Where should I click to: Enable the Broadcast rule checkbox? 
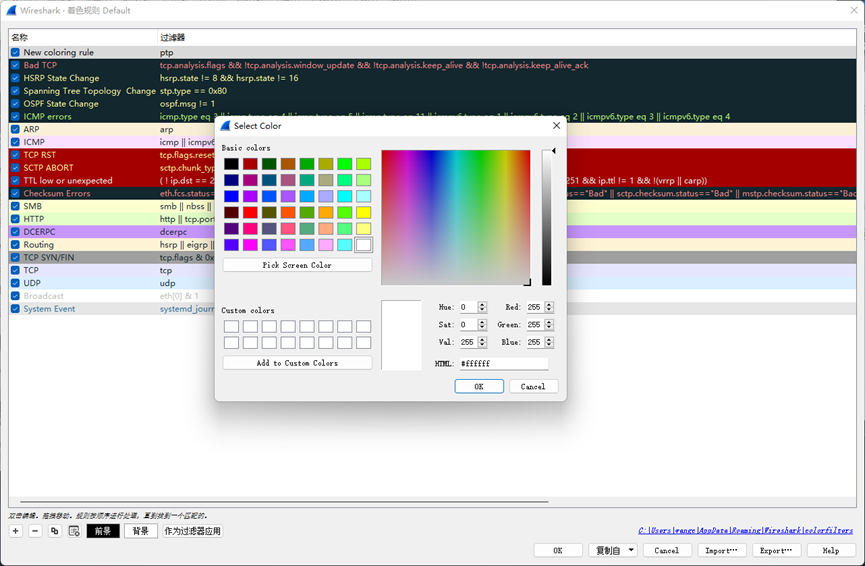pos(15,296)
